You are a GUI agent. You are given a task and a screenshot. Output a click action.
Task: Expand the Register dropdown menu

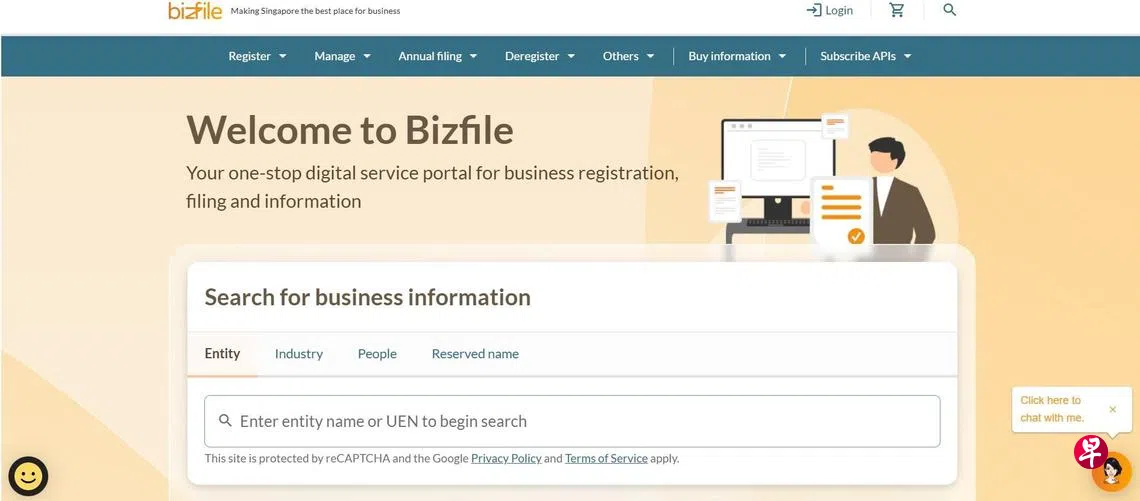tap(257, 56)
